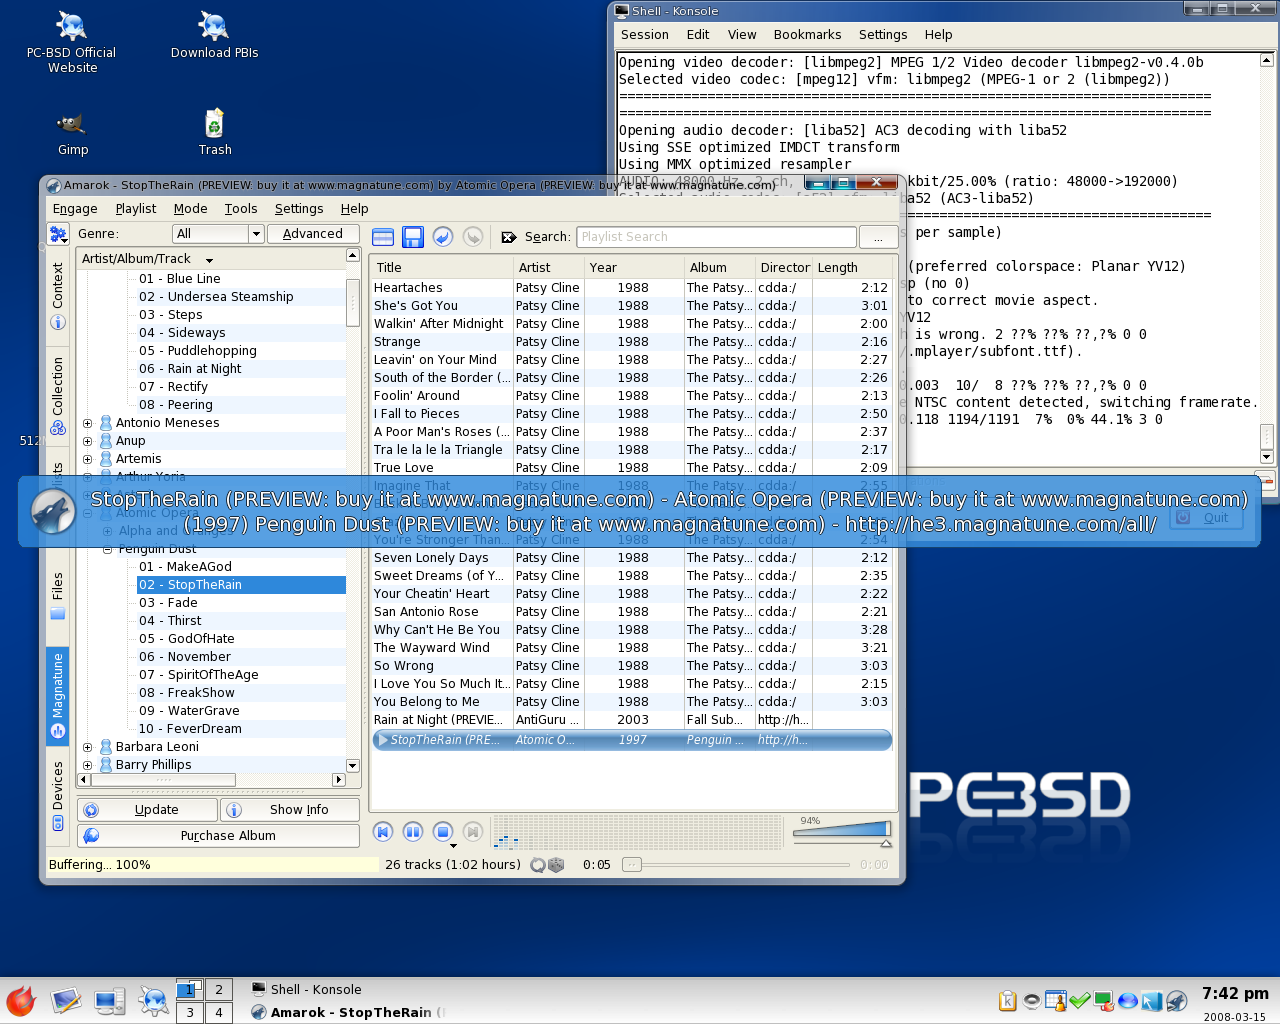Viewport: 1280px width, 1024px height.
Task: Click the clear search field icon
Action: (509, 237)
